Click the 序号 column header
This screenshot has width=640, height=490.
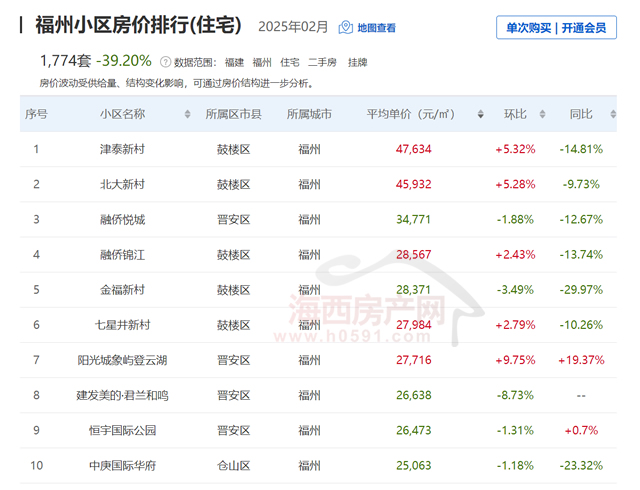(36, 114)
